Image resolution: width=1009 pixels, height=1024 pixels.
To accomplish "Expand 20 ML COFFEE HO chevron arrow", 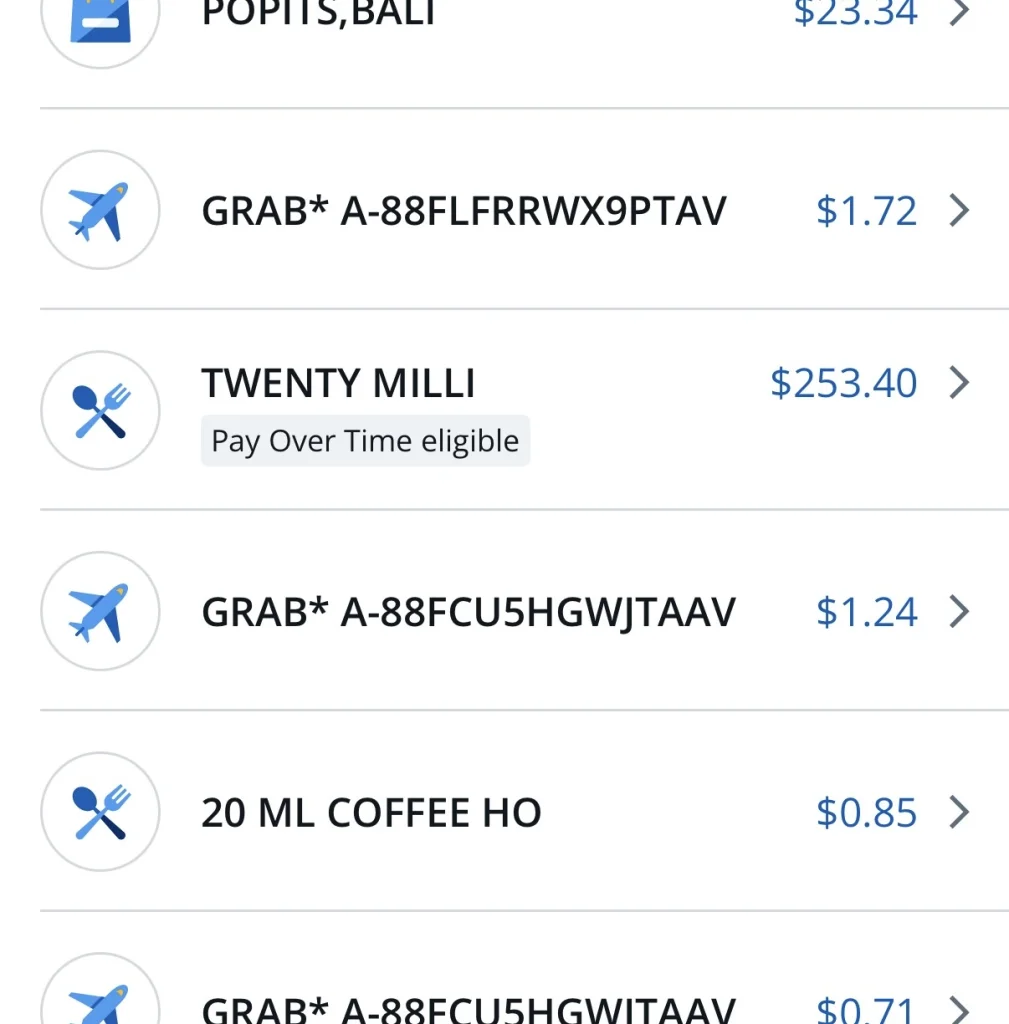I will coord(959,812).
